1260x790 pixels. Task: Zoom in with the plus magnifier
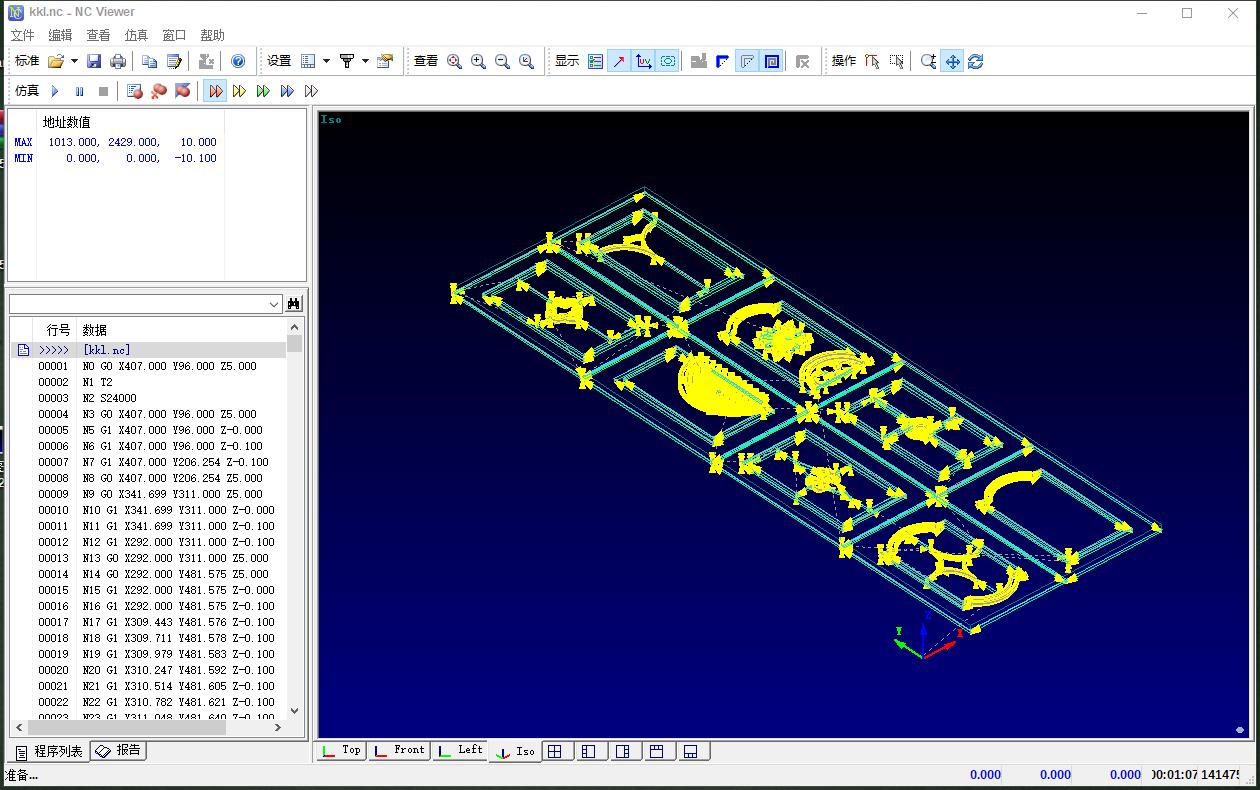coord(478,61)
